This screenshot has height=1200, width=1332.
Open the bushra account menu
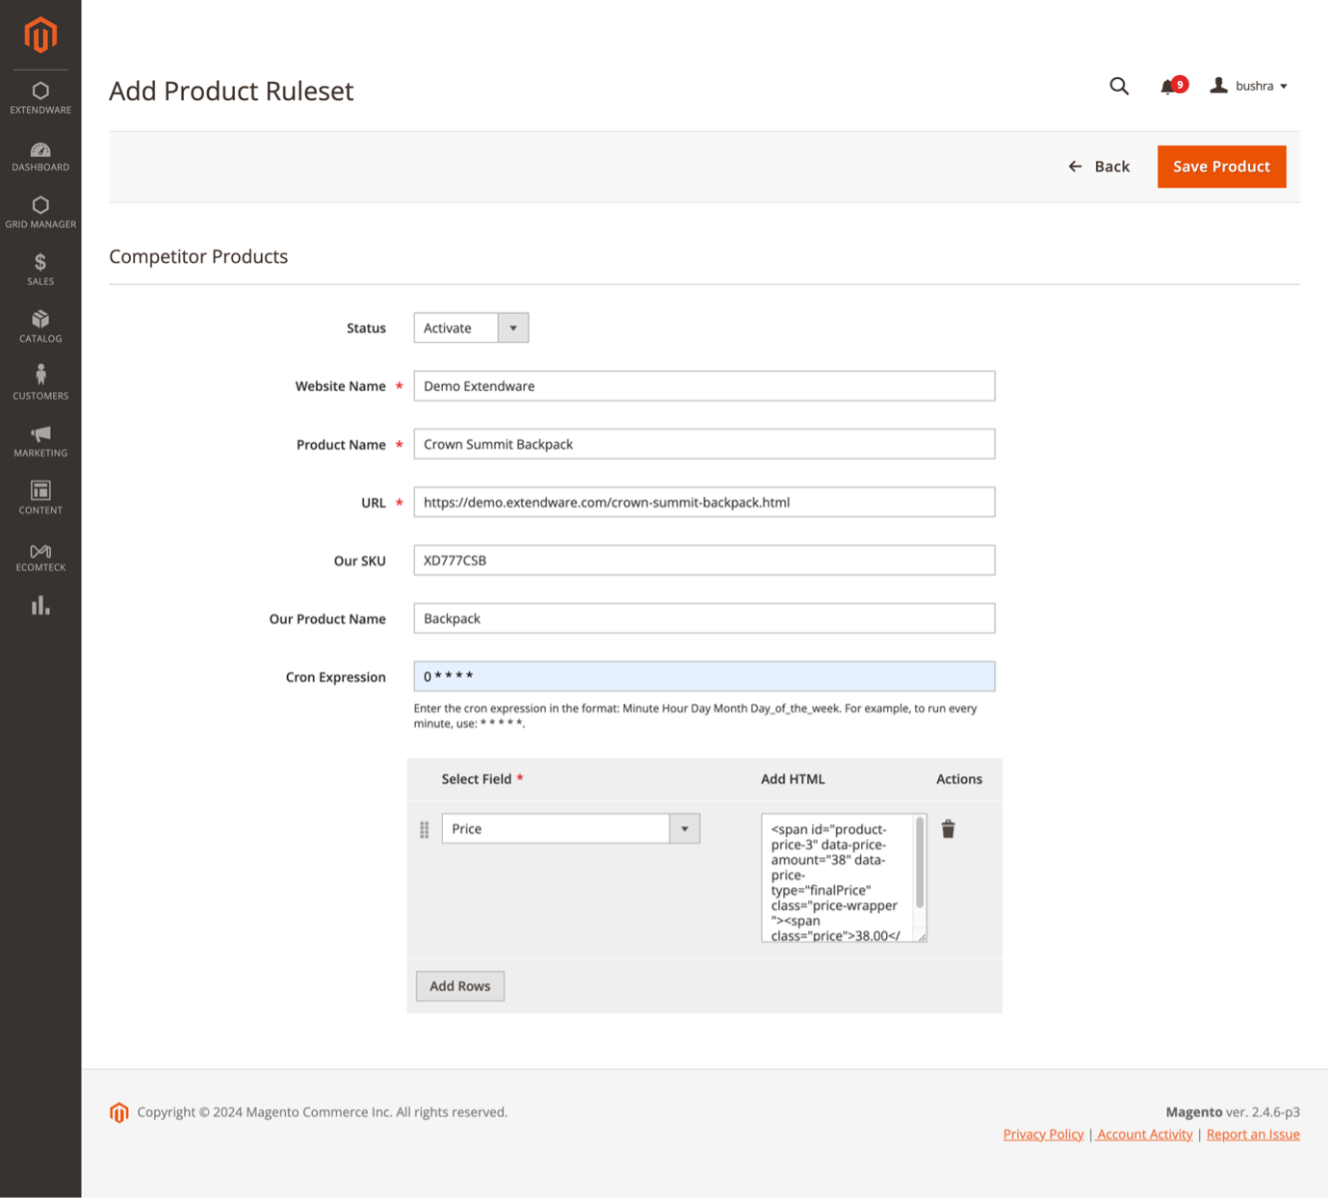tap(1251, 86)
